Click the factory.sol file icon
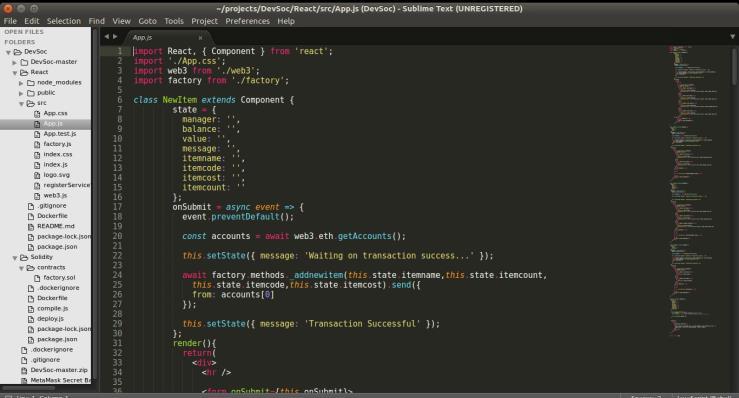Viewport: 739px width, 398px height. coord(37,278)
